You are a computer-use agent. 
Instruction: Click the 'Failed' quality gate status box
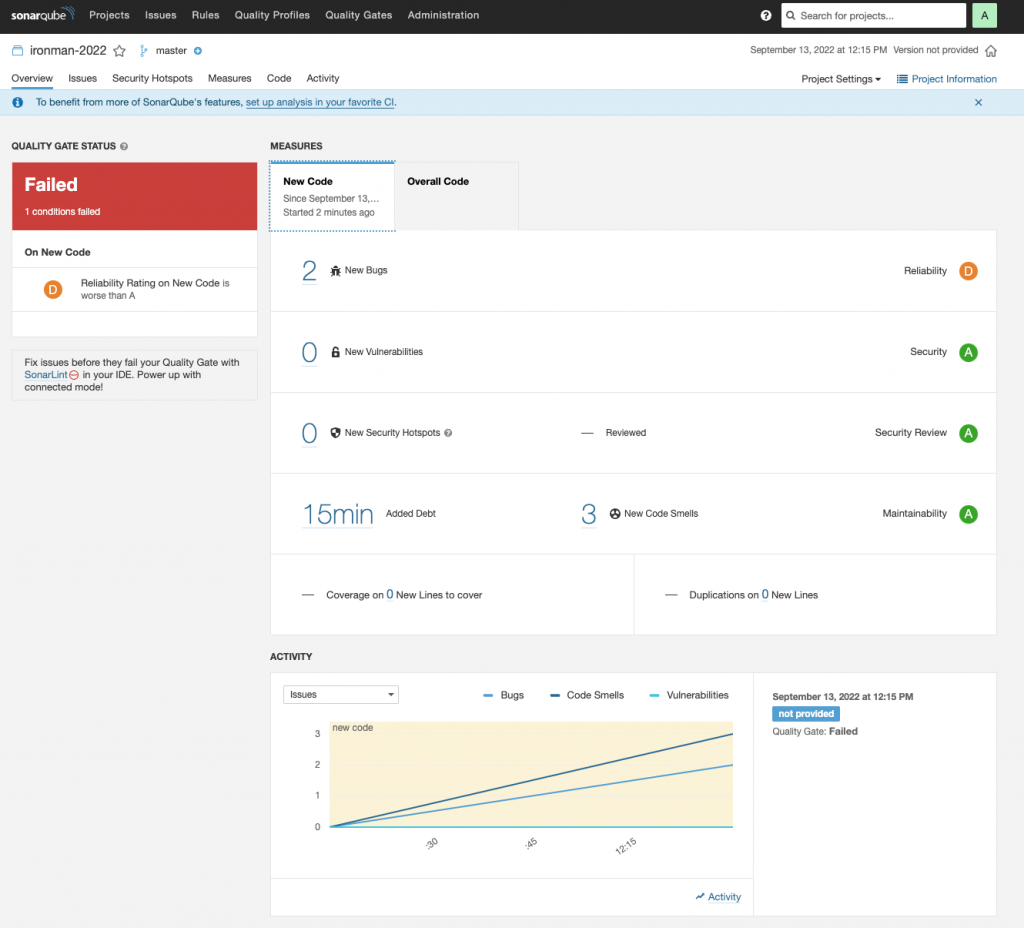coord(135,196)
